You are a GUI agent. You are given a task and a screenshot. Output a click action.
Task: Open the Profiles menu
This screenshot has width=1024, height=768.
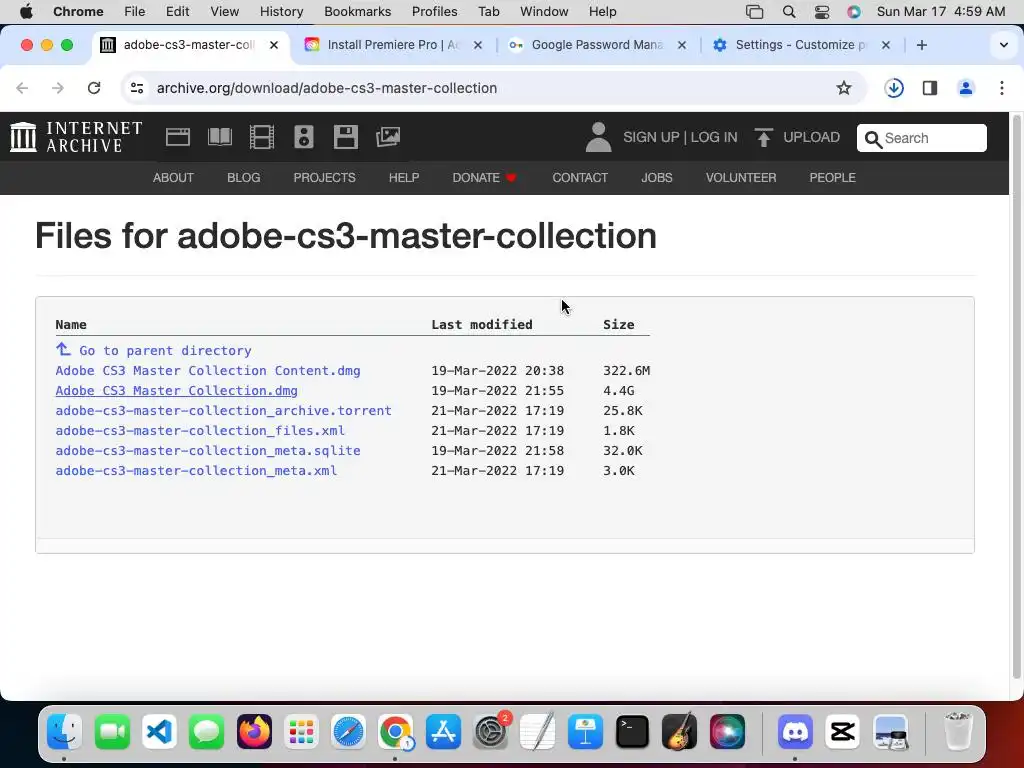(x=434, y=12)
